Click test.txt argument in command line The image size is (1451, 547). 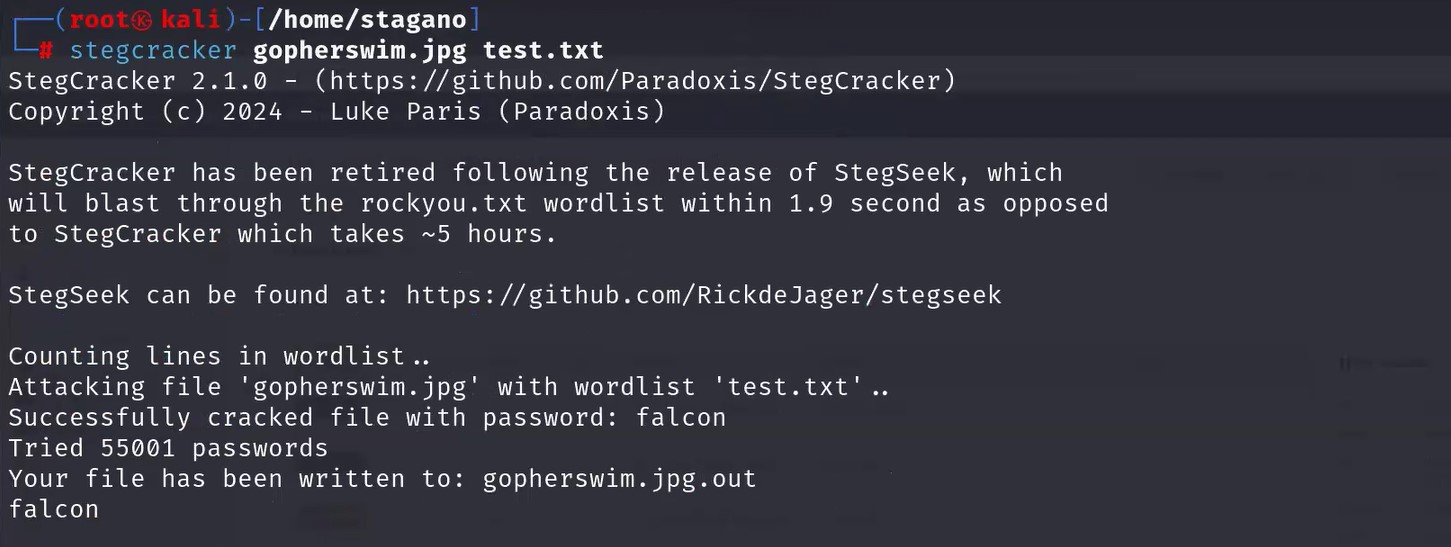pos(543,50)
